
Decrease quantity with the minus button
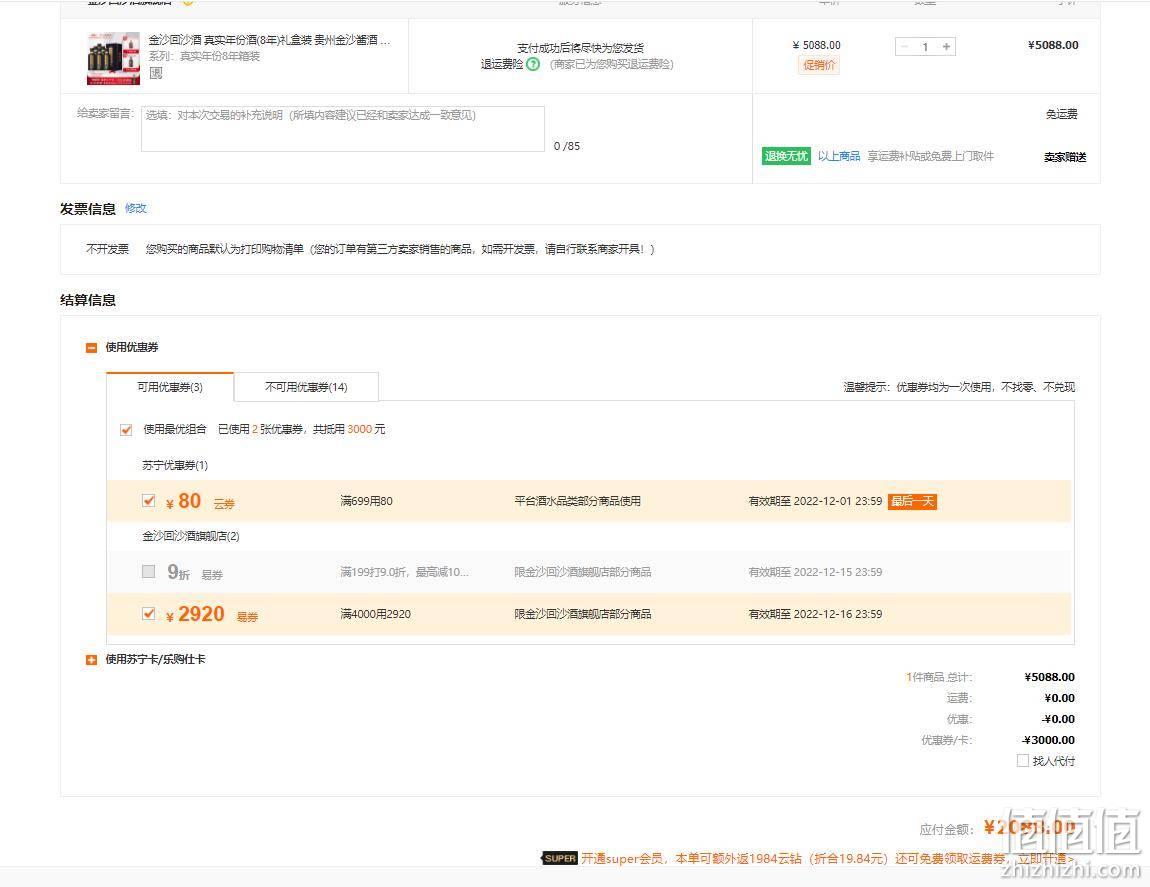(x=904, y=47)
